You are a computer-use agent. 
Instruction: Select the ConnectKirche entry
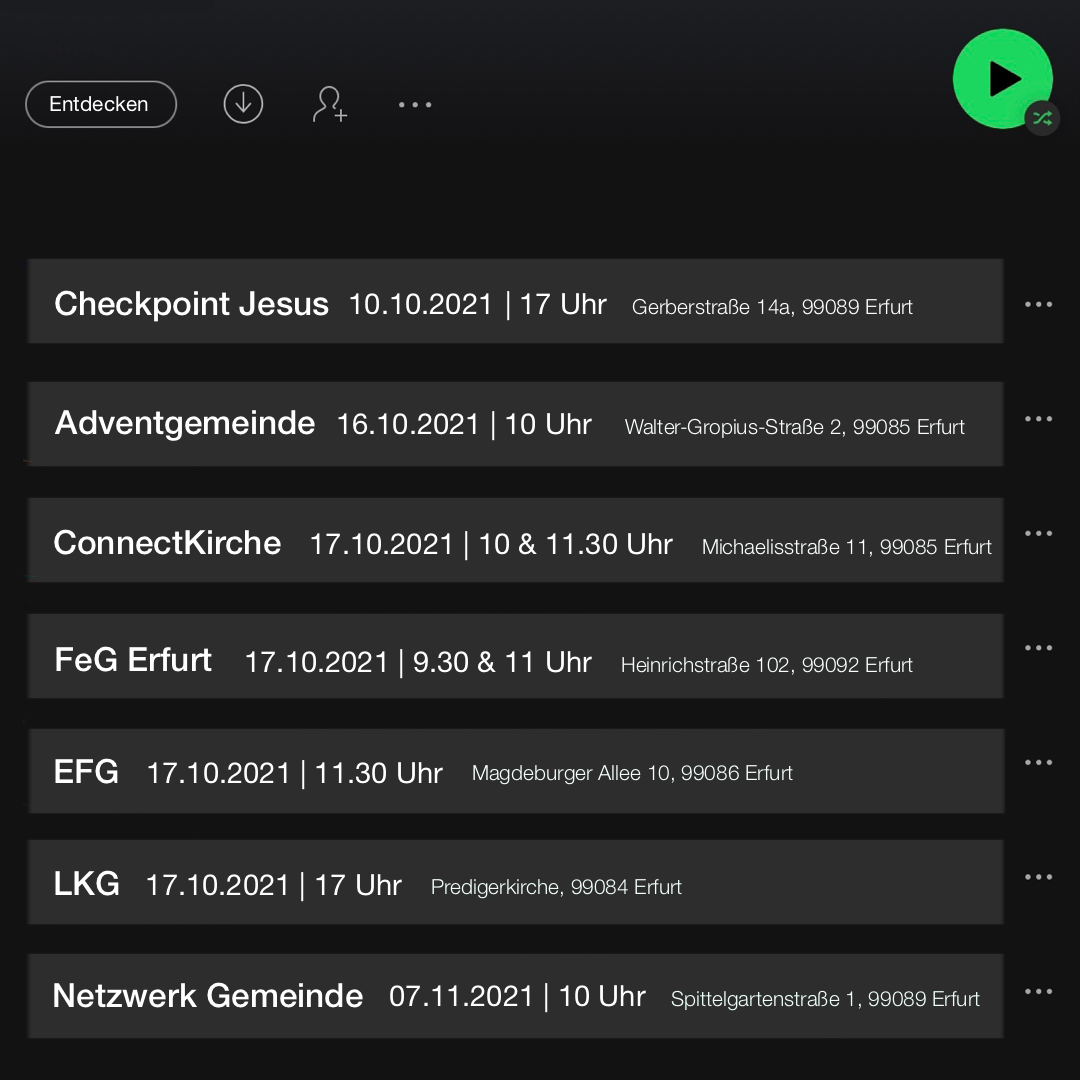[515, 540]
